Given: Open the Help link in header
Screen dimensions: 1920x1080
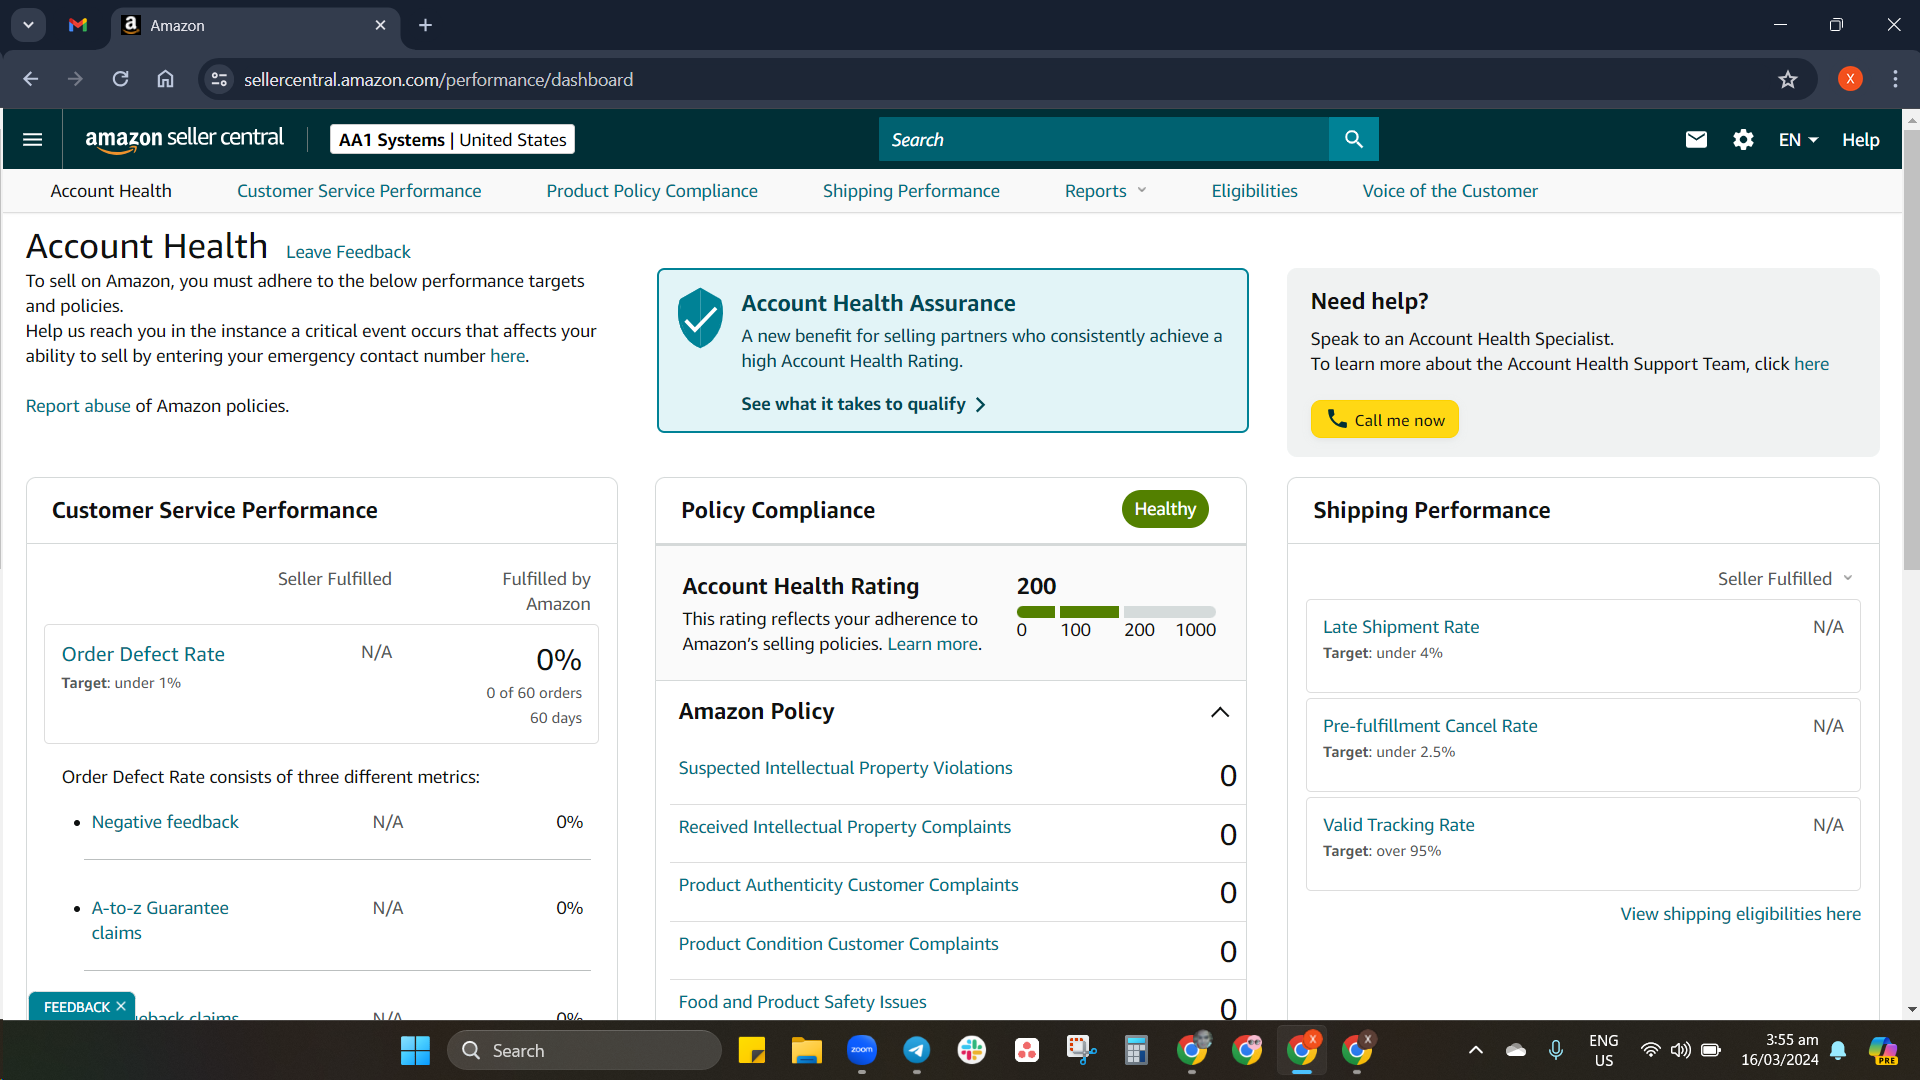Looking at the screenshot, I should (x=1860, y=139).
